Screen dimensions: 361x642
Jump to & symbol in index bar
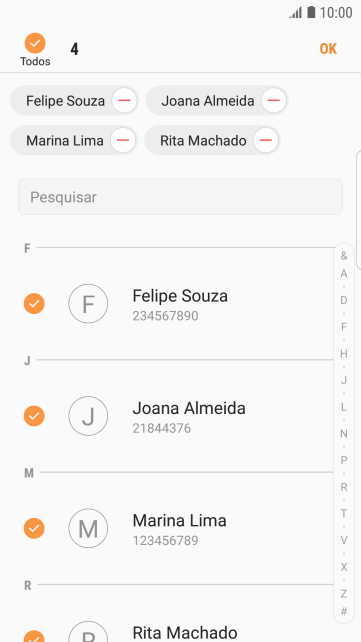coord(344,256)
